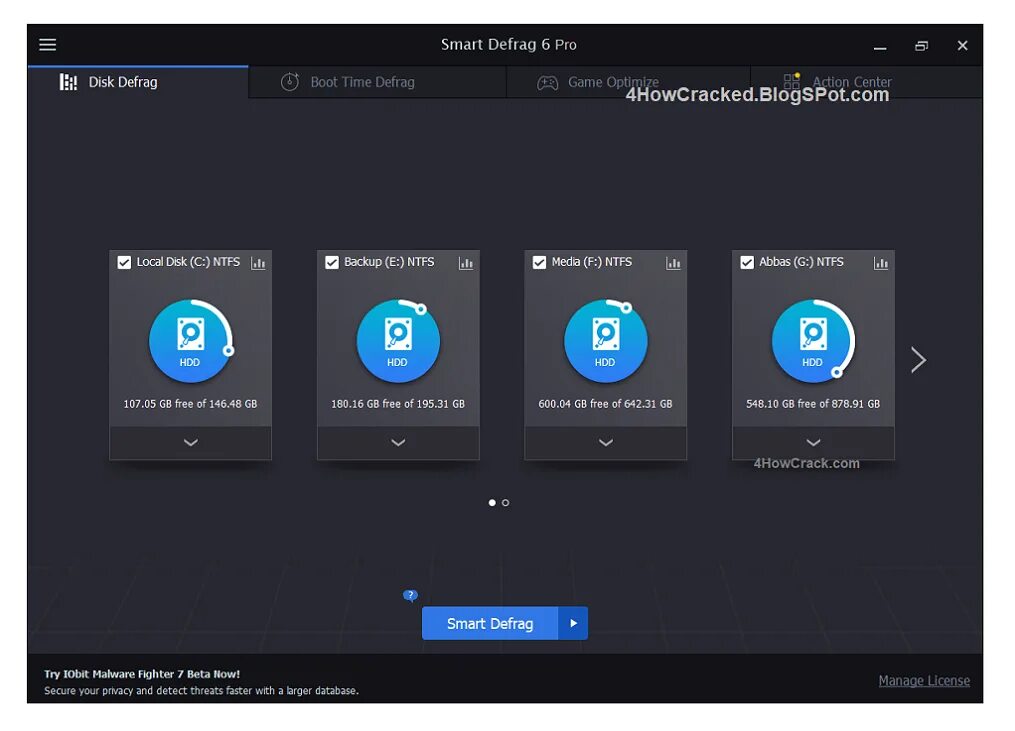The image size is (1015, 731).
Task: Go to next page of disks arrow
Action: [x=918, y=360]
